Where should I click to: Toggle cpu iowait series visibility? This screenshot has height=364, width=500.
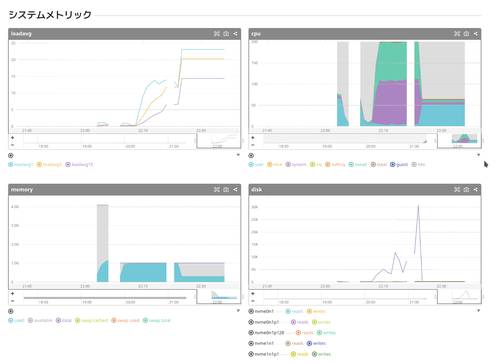pyautogui.click(x=358, y=164)
